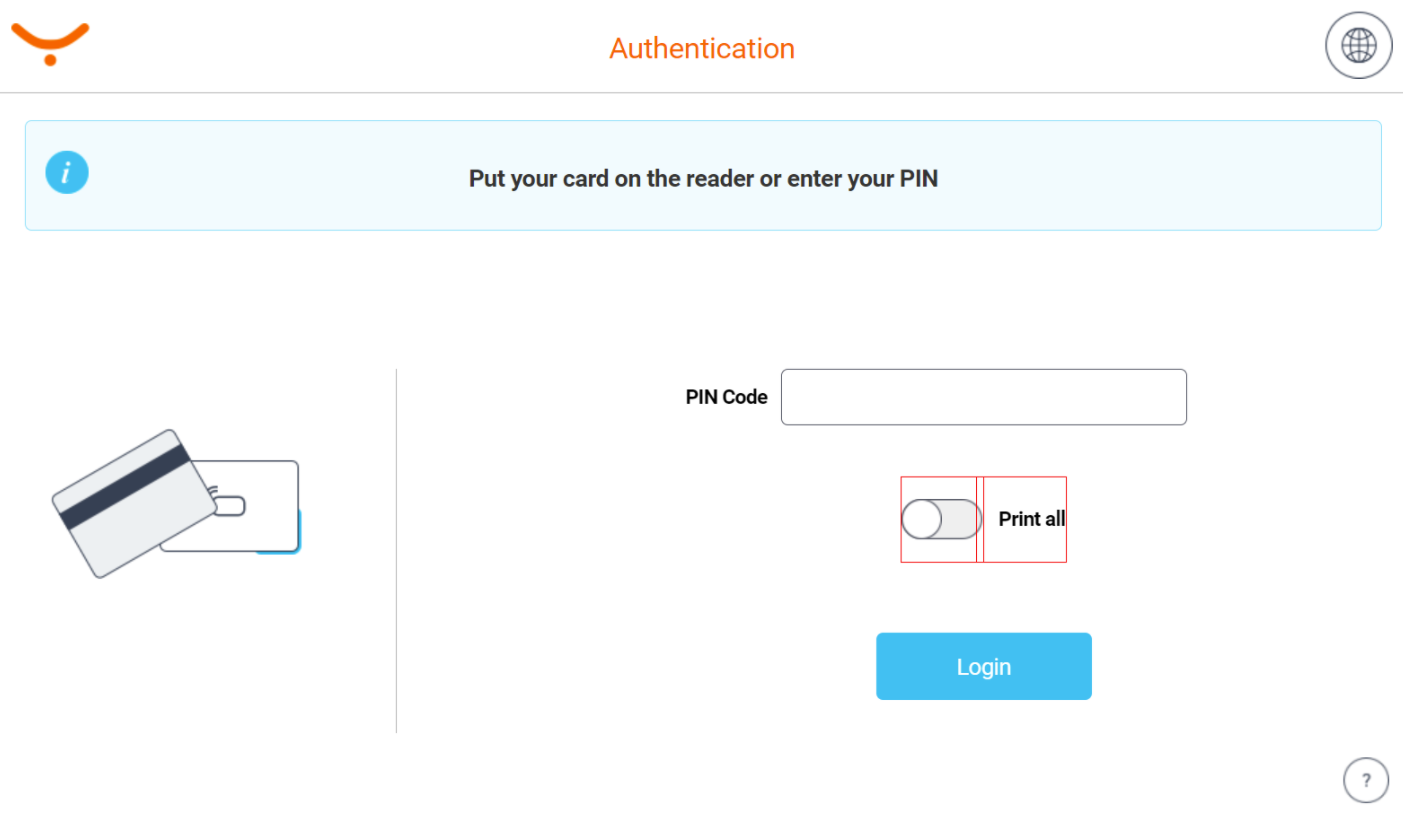
Task: Toggle the Print all switch
Action: coord(941,519)
